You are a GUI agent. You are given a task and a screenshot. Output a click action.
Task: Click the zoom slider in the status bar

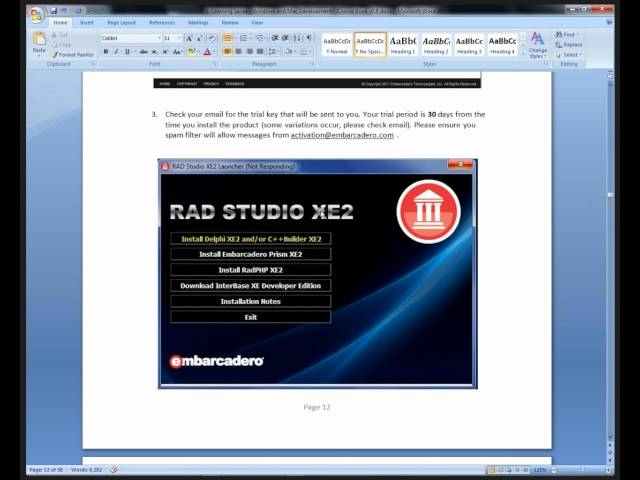pos(580,470)
